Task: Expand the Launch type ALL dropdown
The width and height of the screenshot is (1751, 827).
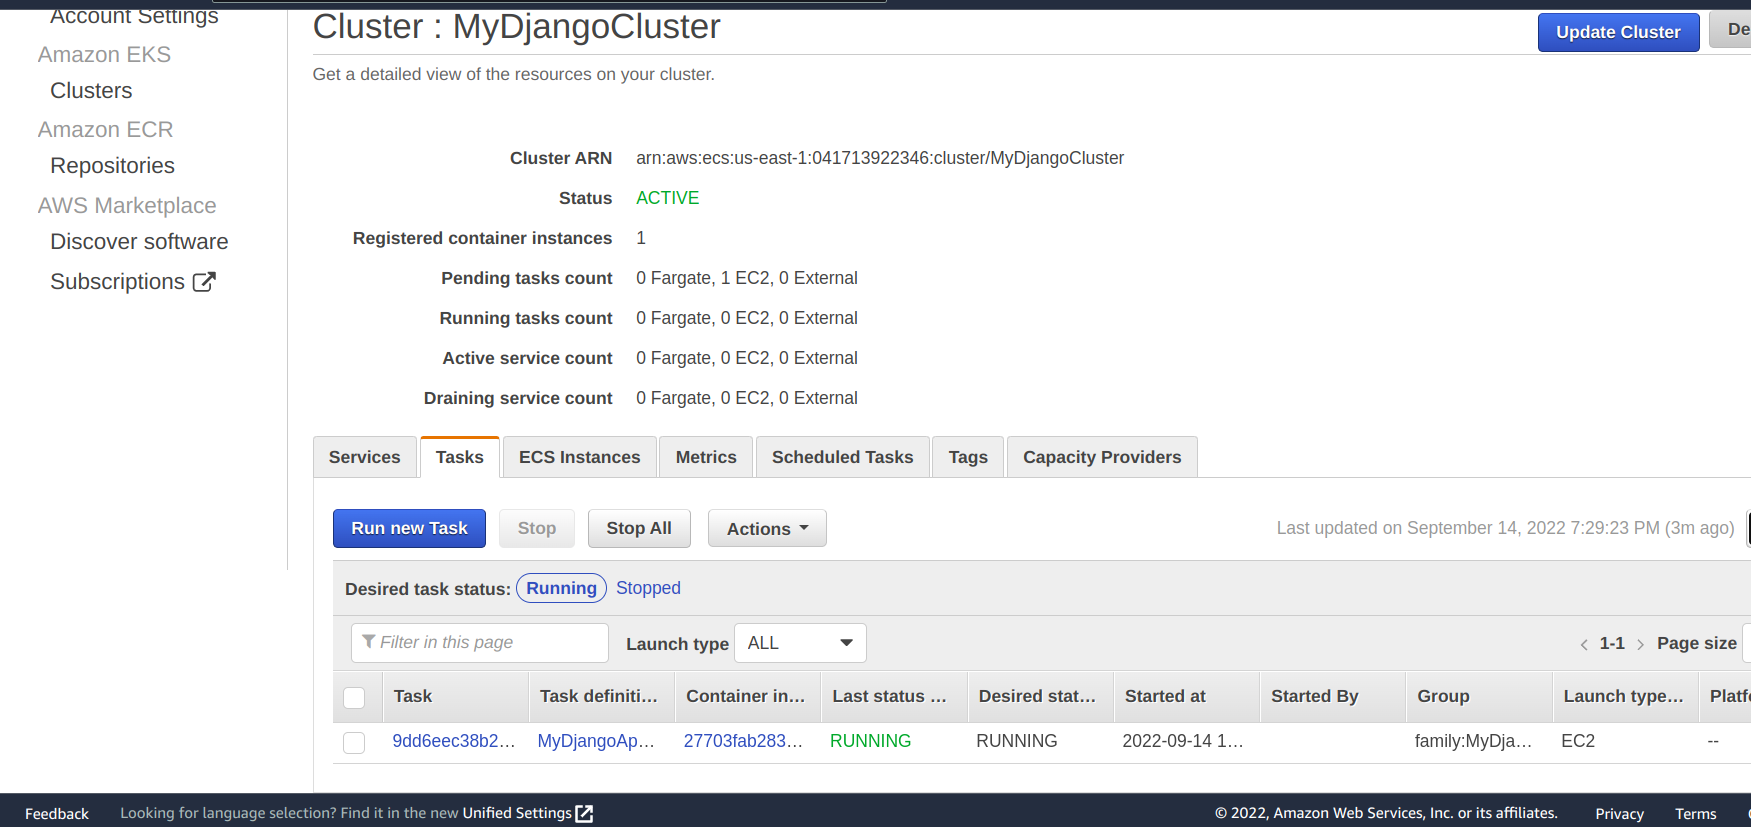Action: click(800, 643)
